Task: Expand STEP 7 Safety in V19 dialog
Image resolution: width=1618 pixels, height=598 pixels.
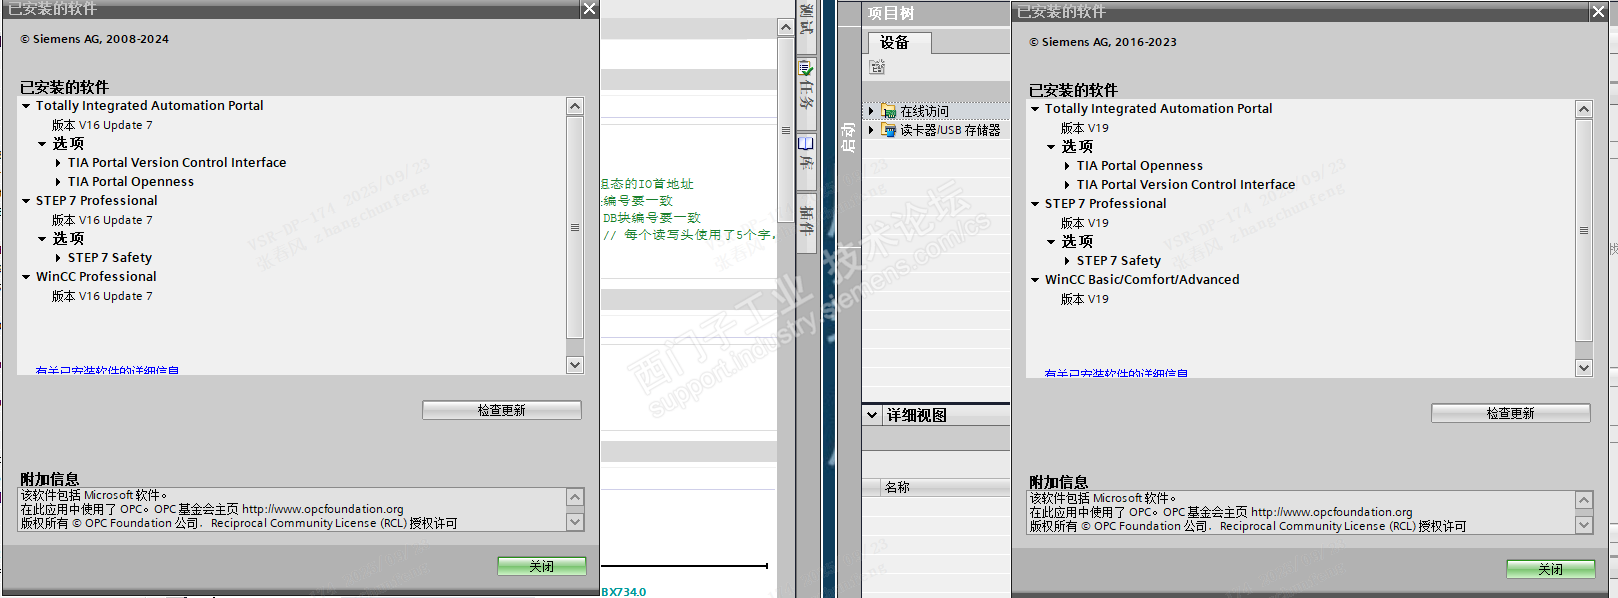Action: (x=1067, y=261)
